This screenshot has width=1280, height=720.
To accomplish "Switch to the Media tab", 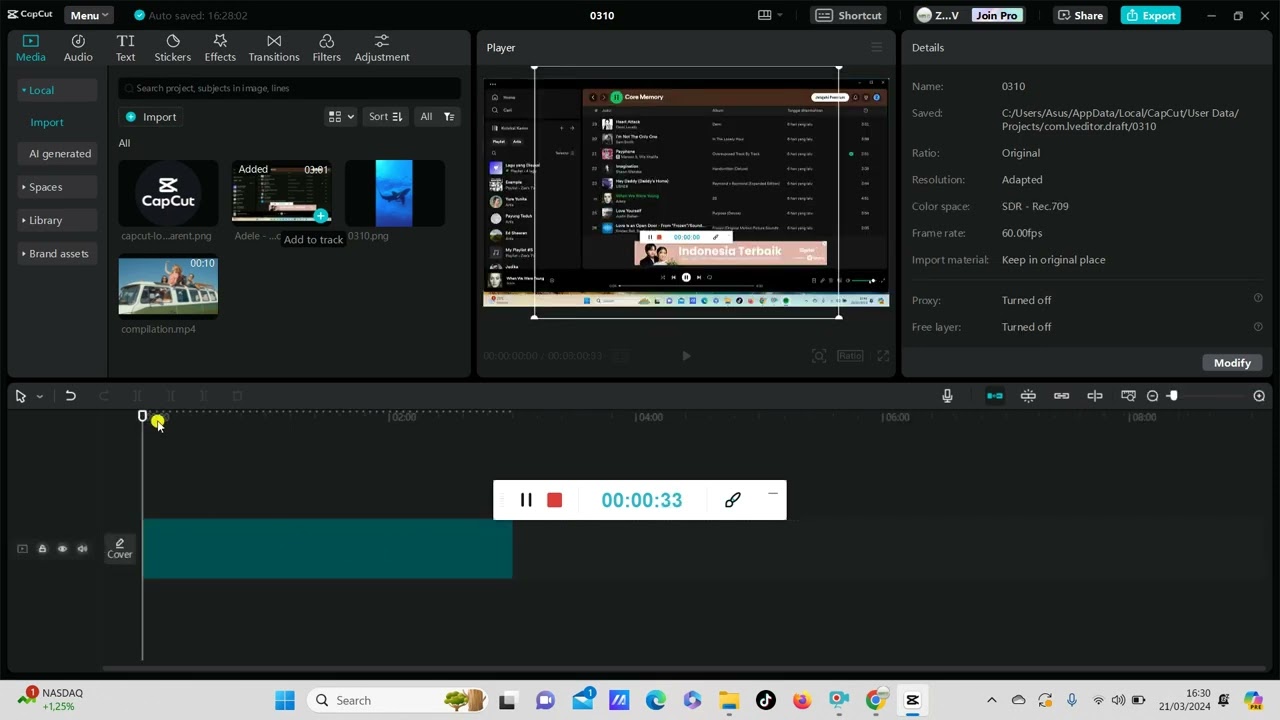I will tap(30, 47).
